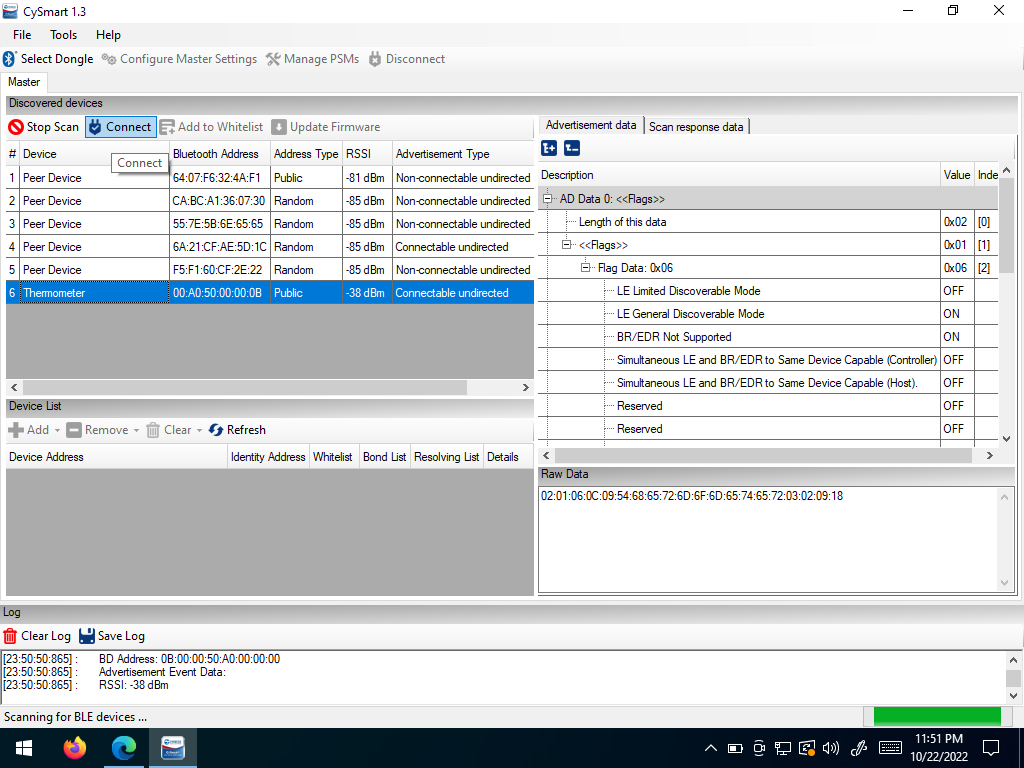
Task: Select address 64:07:F6:32:4A:F1 row
Action: pyautogui.click(x=270, y=178)
